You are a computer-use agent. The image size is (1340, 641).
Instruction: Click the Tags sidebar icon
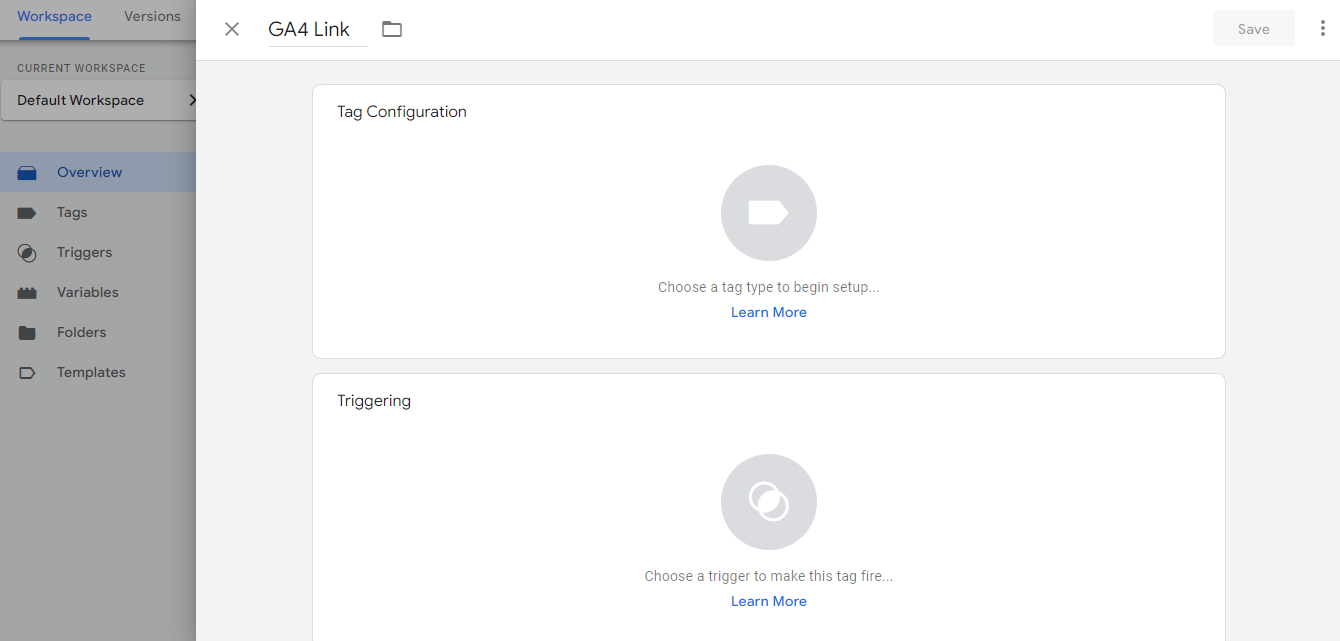[27, 213]
